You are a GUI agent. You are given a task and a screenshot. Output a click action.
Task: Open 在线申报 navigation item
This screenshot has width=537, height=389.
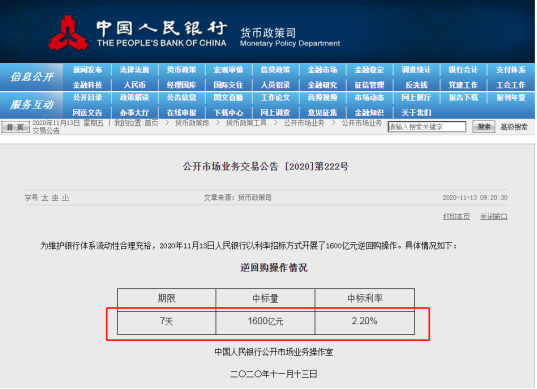182,113
